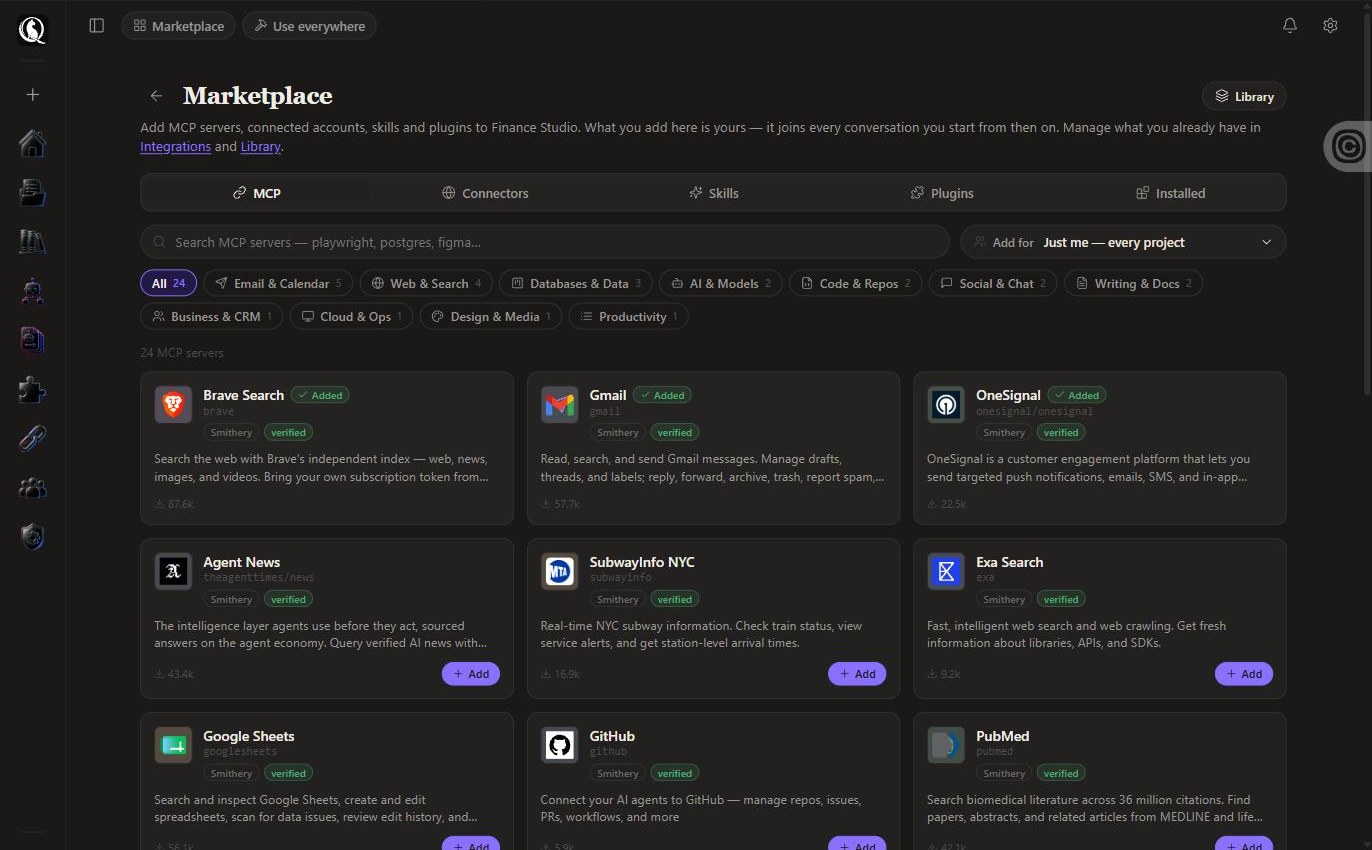The image size is (1372, 850).
Task: Click the SubwayInfo NYC MTA logo
Action: coord(560,572)
